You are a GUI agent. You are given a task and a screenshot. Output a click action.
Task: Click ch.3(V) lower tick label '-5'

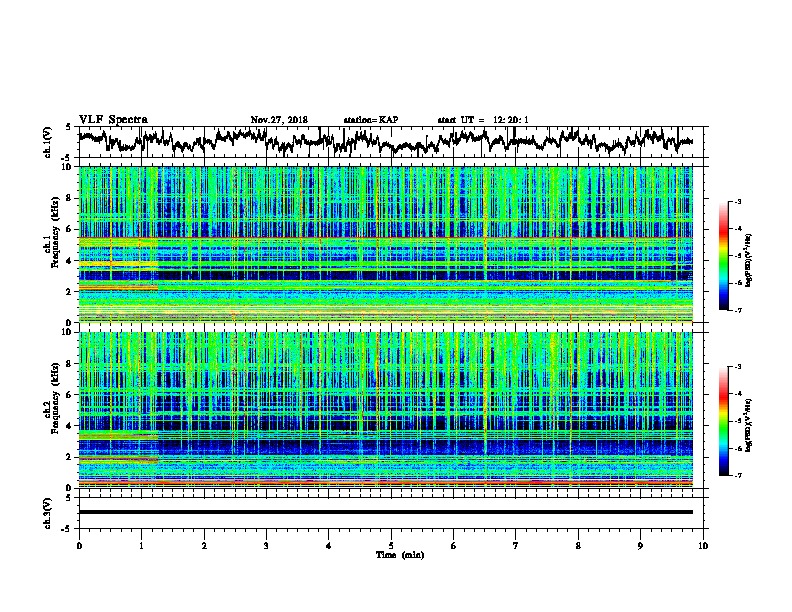[x=67, y=529]
